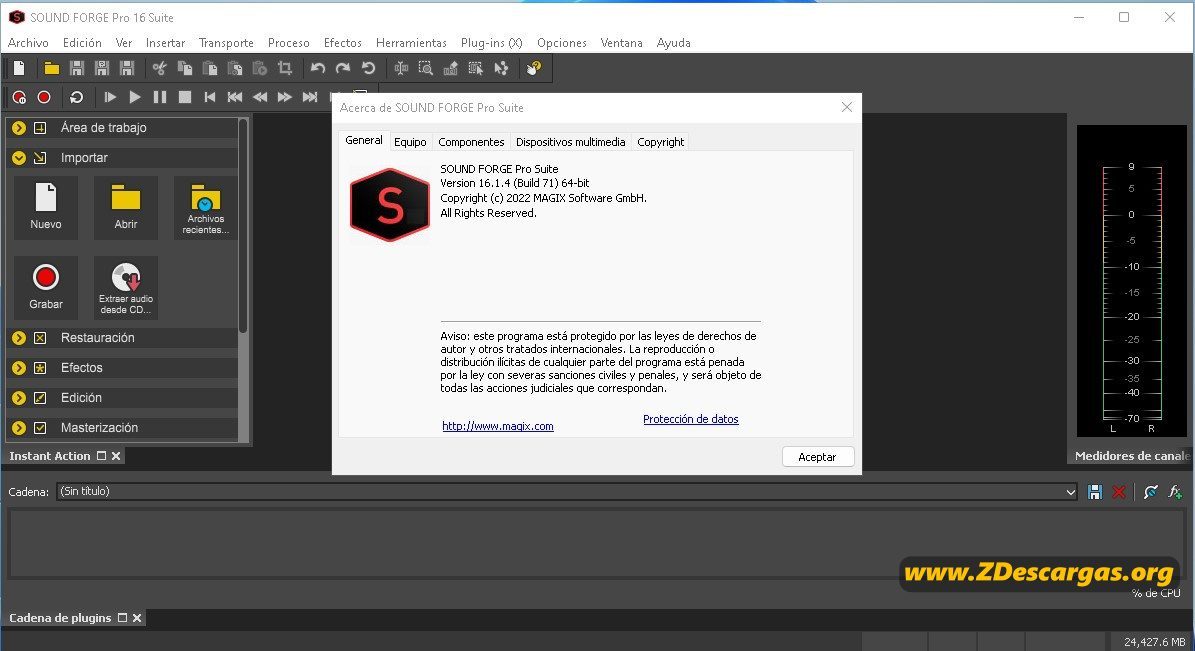Open the Archivos recientes tile
1195x651 pixels.
coord(205,207)
